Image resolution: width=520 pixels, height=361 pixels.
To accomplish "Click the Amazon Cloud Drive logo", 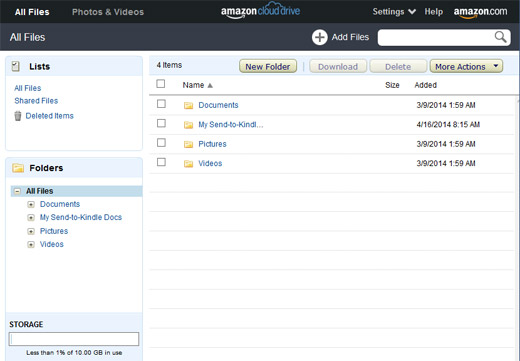I will click(x=260, y=11).
